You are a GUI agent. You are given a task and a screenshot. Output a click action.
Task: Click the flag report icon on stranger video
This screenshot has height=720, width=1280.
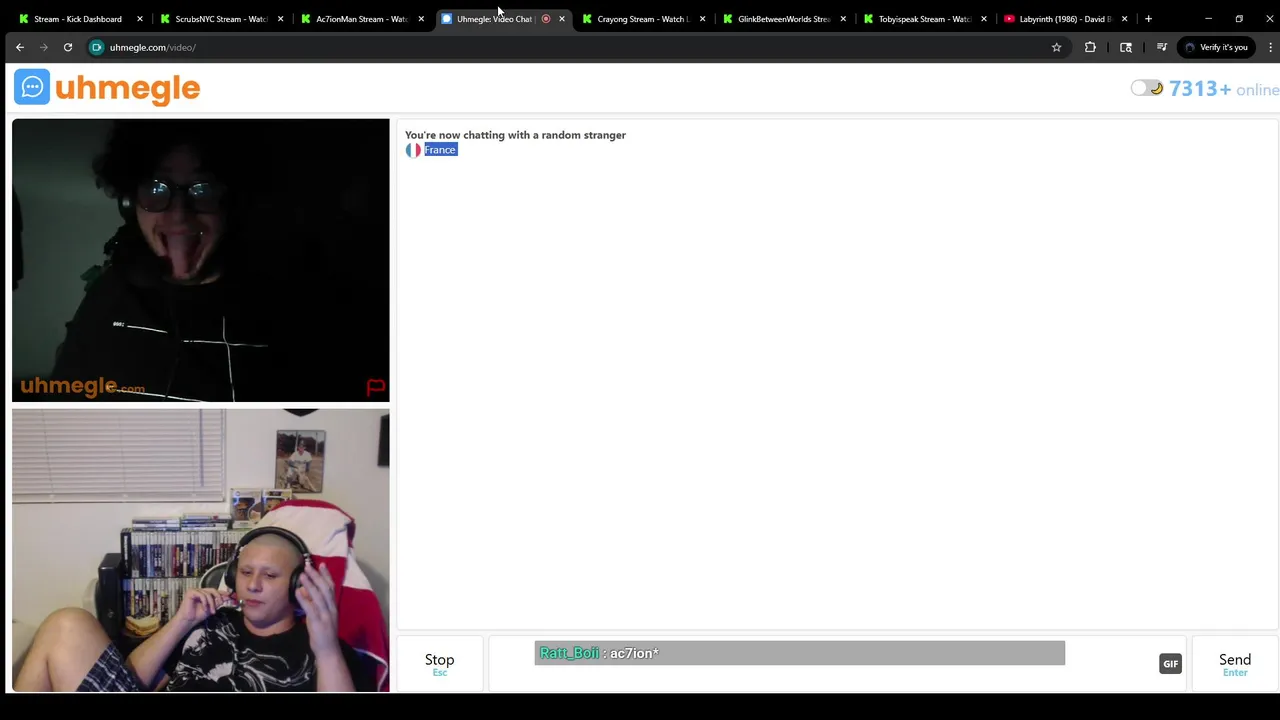tap(376, 386)
